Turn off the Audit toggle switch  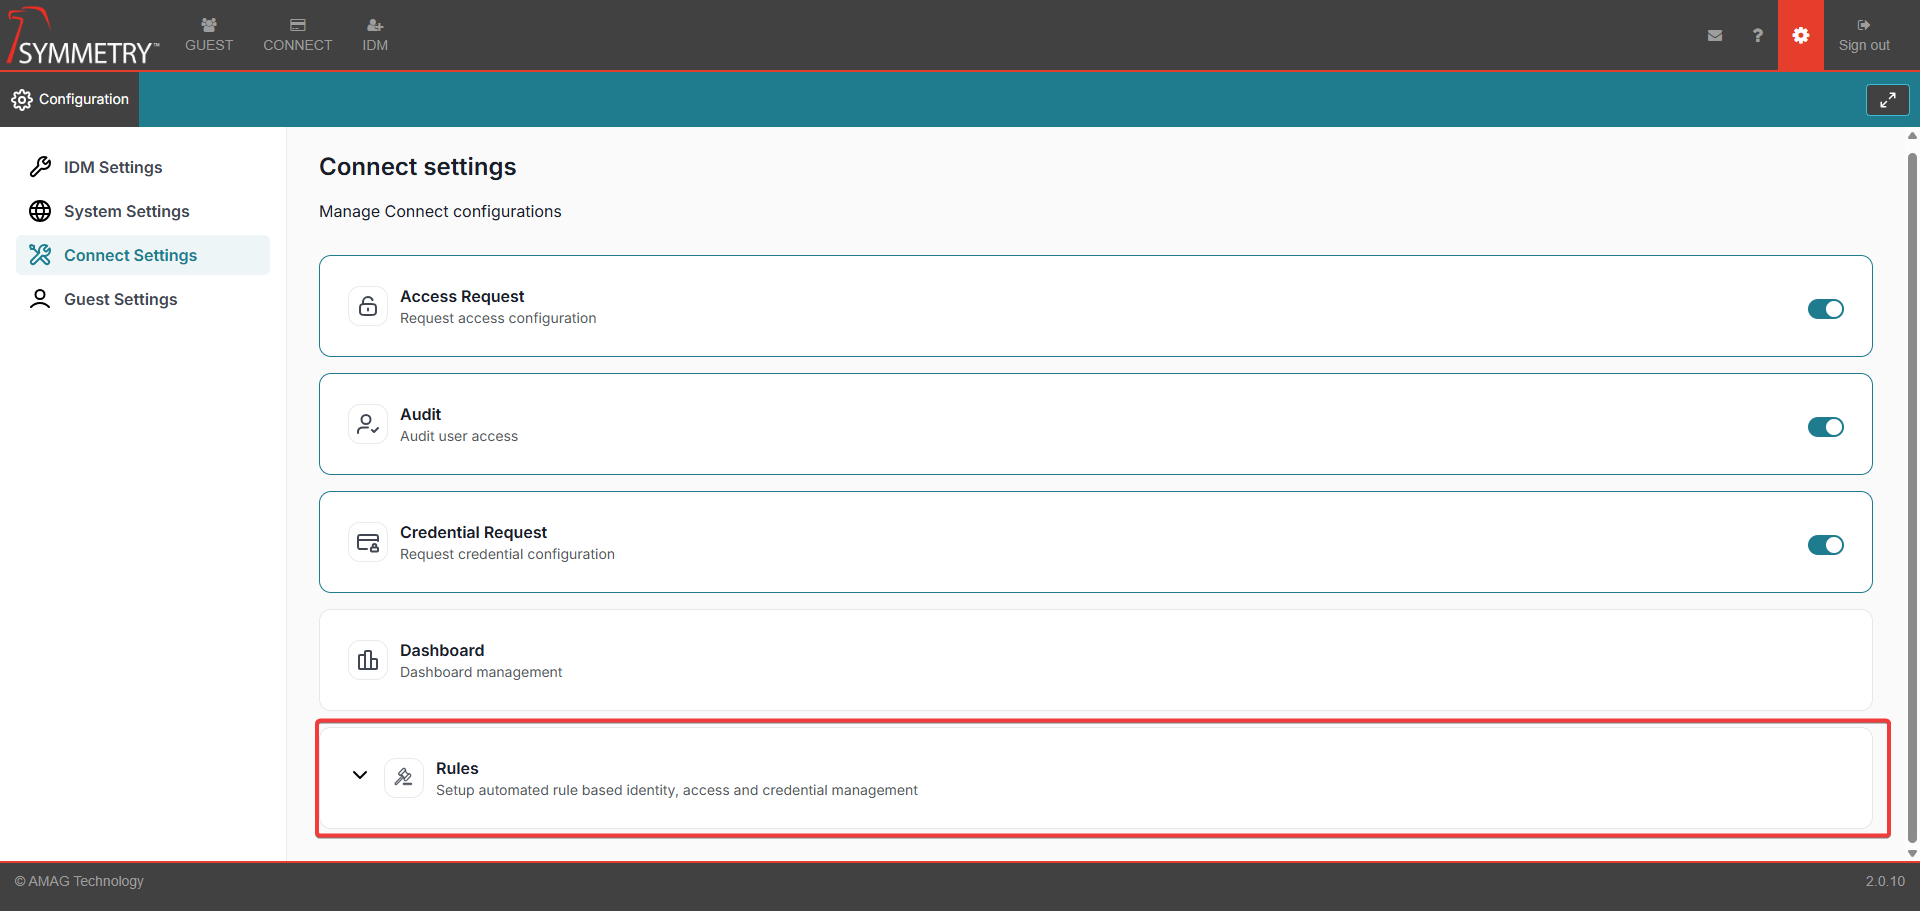pos(1825,427)
